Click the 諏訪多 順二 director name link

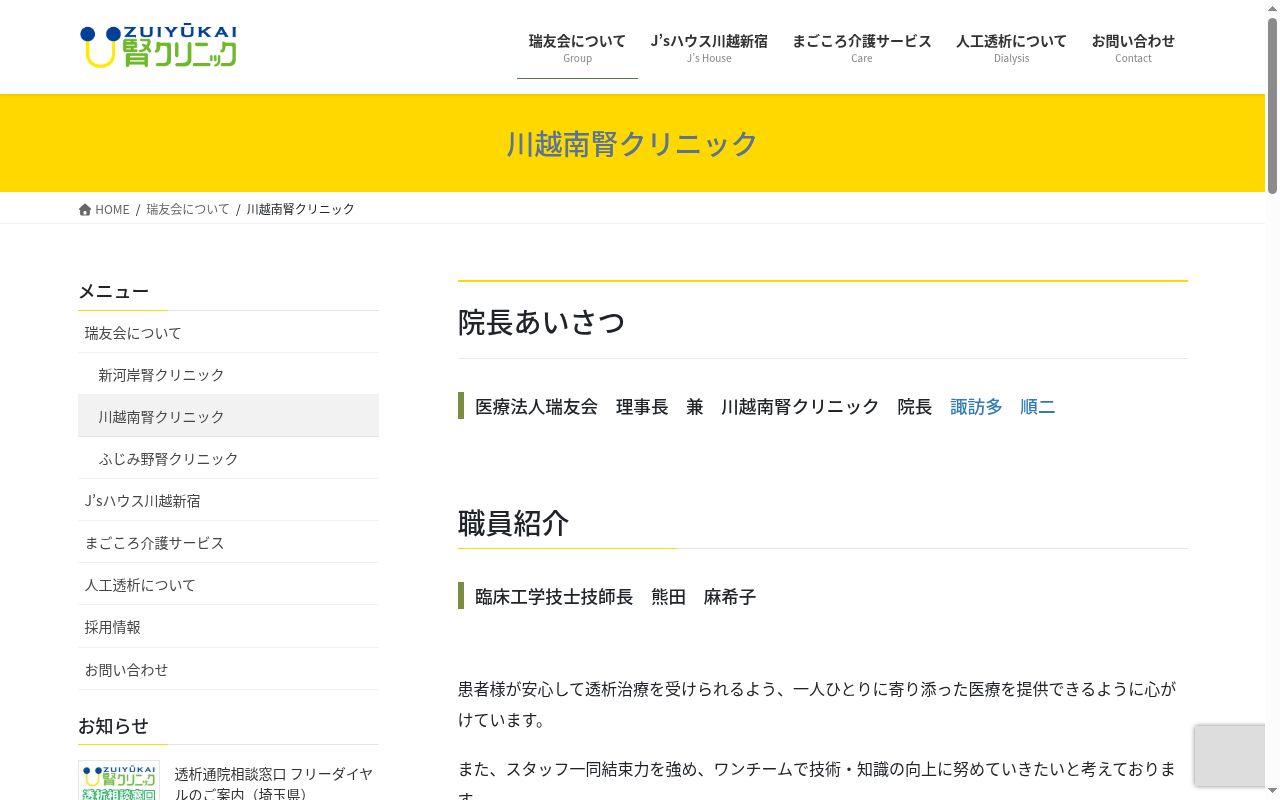pos(1002,407)
